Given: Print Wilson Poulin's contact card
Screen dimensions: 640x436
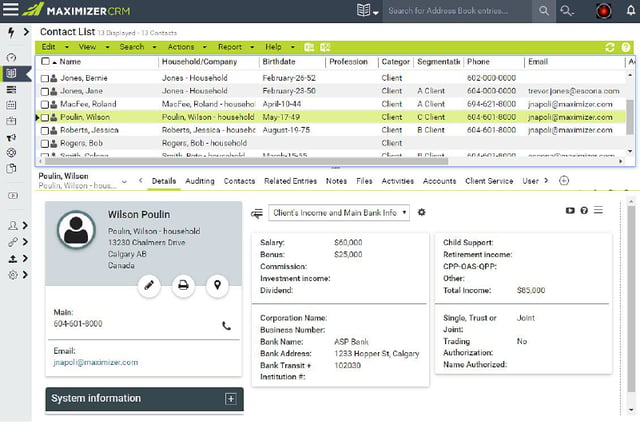Looking at the screenshot, I should 183,285.
